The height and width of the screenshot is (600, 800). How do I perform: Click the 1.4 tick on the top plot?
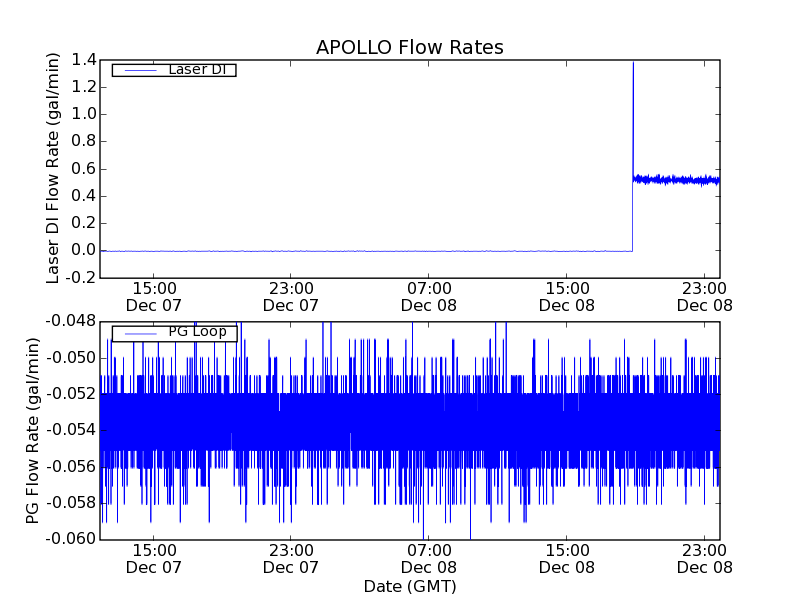(x=84, y=60)
